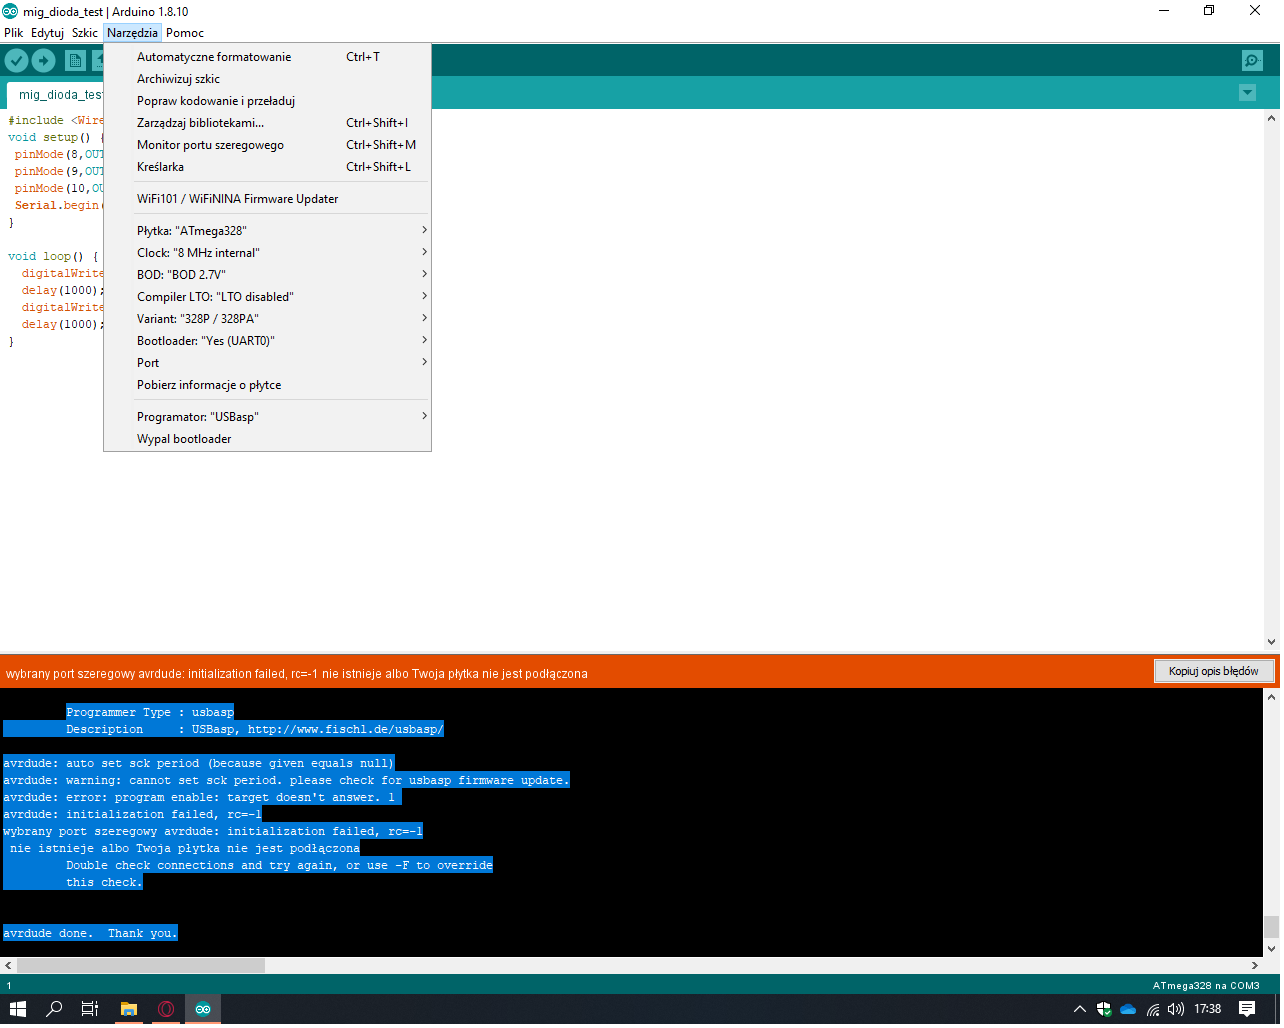Open the OneDrive tray icon
The width and height of the screenshot is (1284, 1028).
1128,1010
